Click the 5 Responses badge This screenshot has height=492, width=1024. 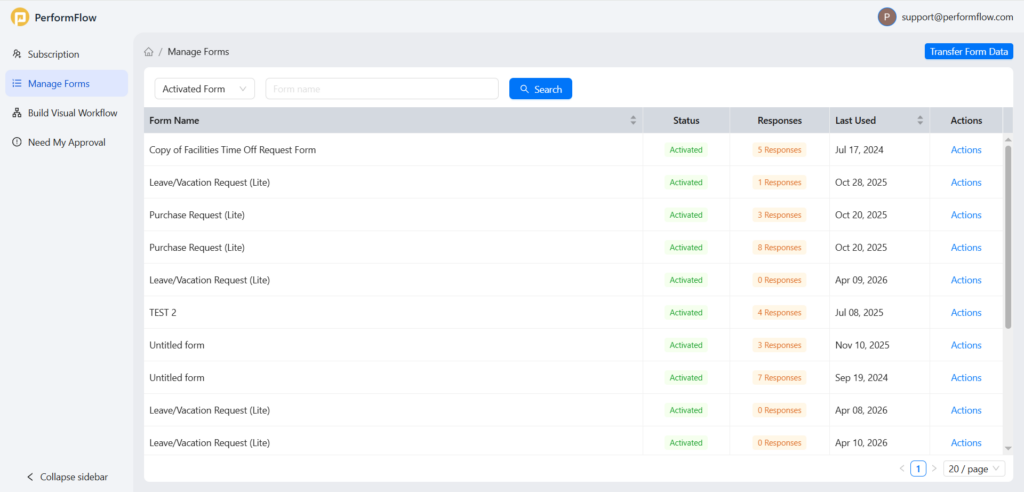coord(779,150)
